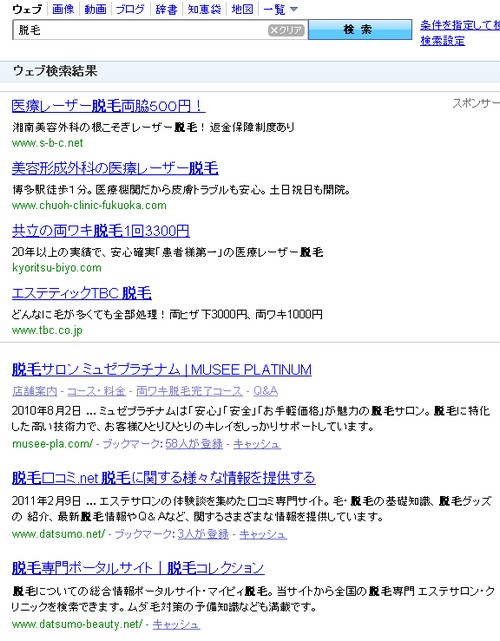Image resolution: width=500 pixels, height=641 pixels.
Task: Open the Q&A sublink
Action: coord(265,391)
